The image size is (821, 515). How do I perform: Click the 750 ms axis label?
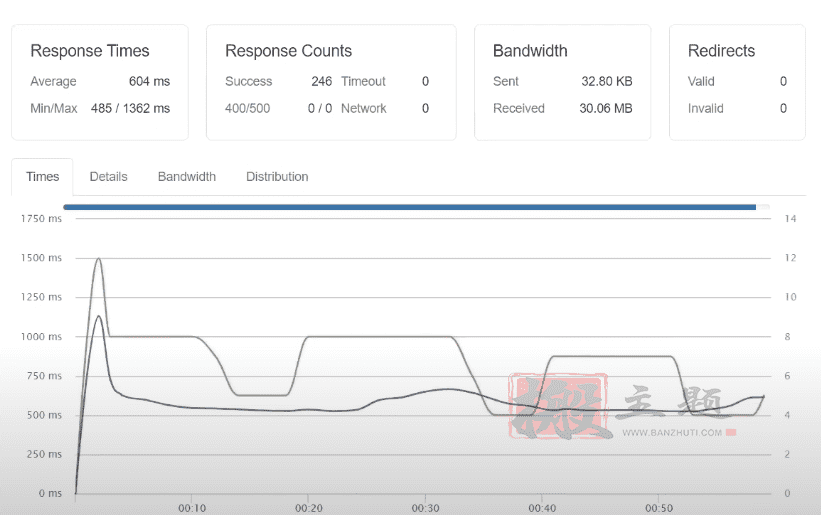pyautogui.click(x=44, y=376)
